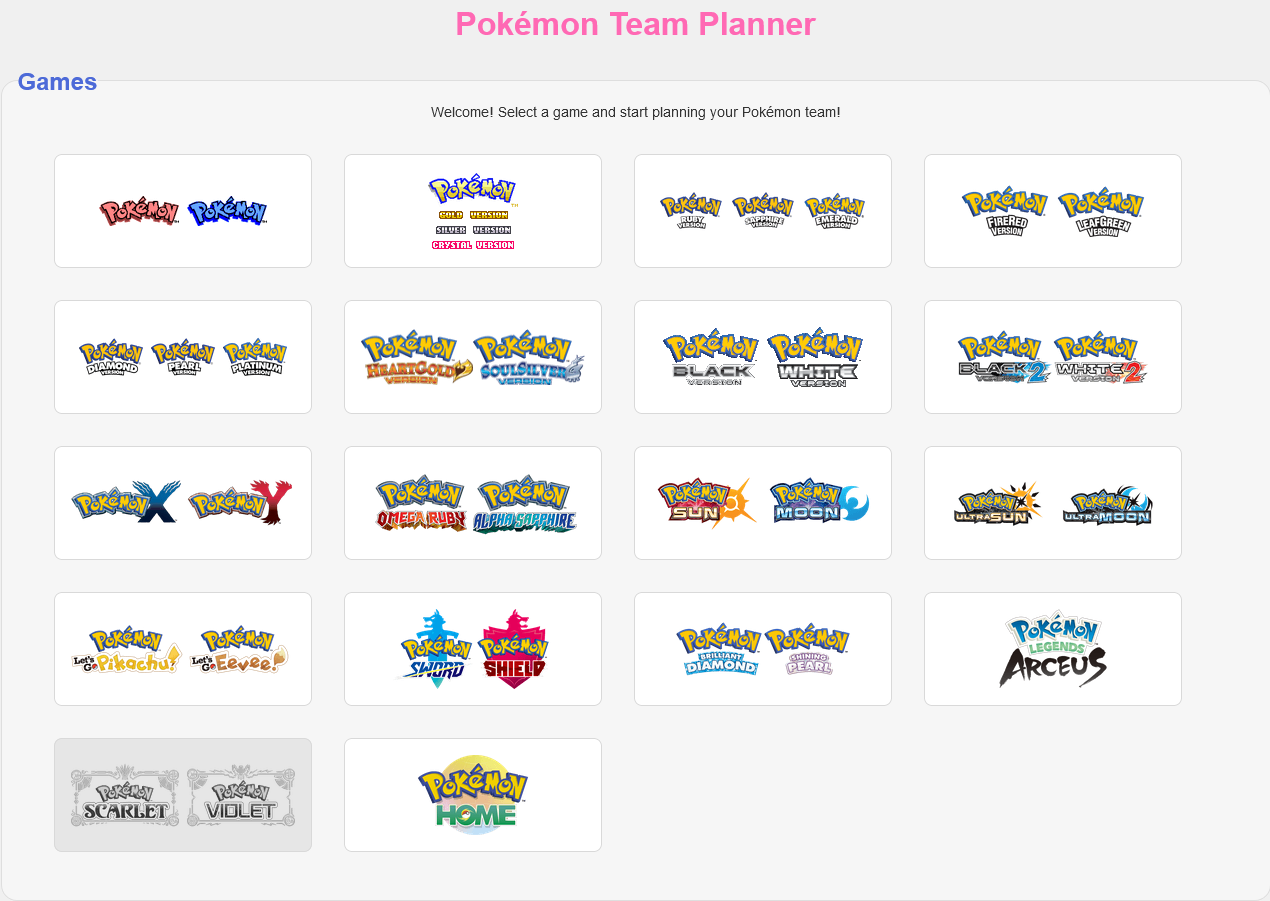Open the Gold, Silver, Crystal game card

coord(473,211)
